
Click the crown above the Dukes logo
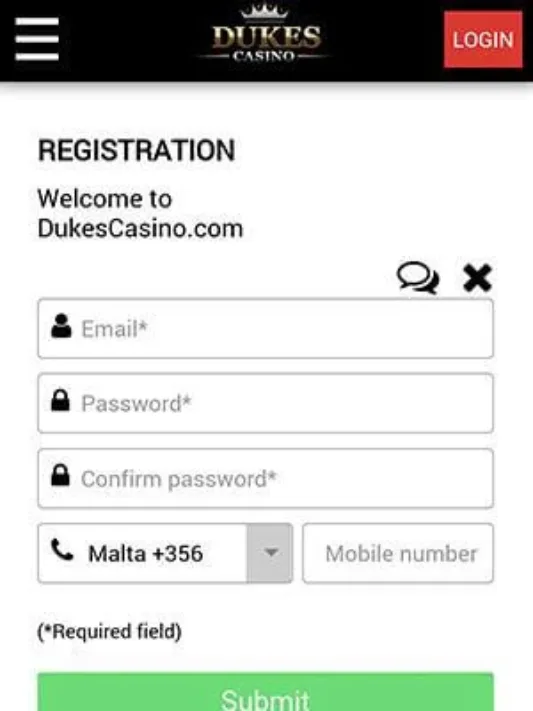click(x=264, y=11)
